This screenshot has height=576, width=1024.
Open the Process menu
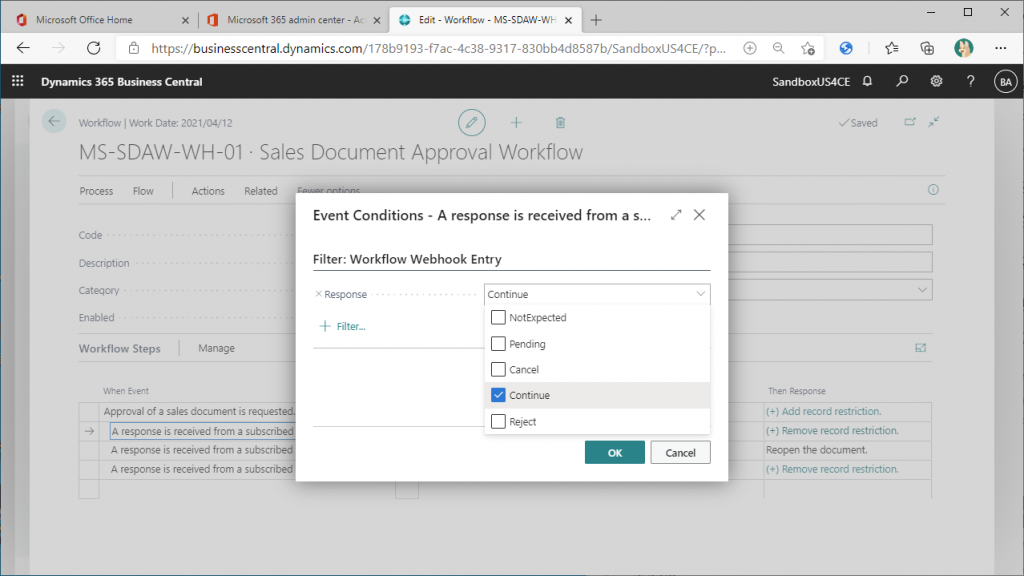point(96,191)
